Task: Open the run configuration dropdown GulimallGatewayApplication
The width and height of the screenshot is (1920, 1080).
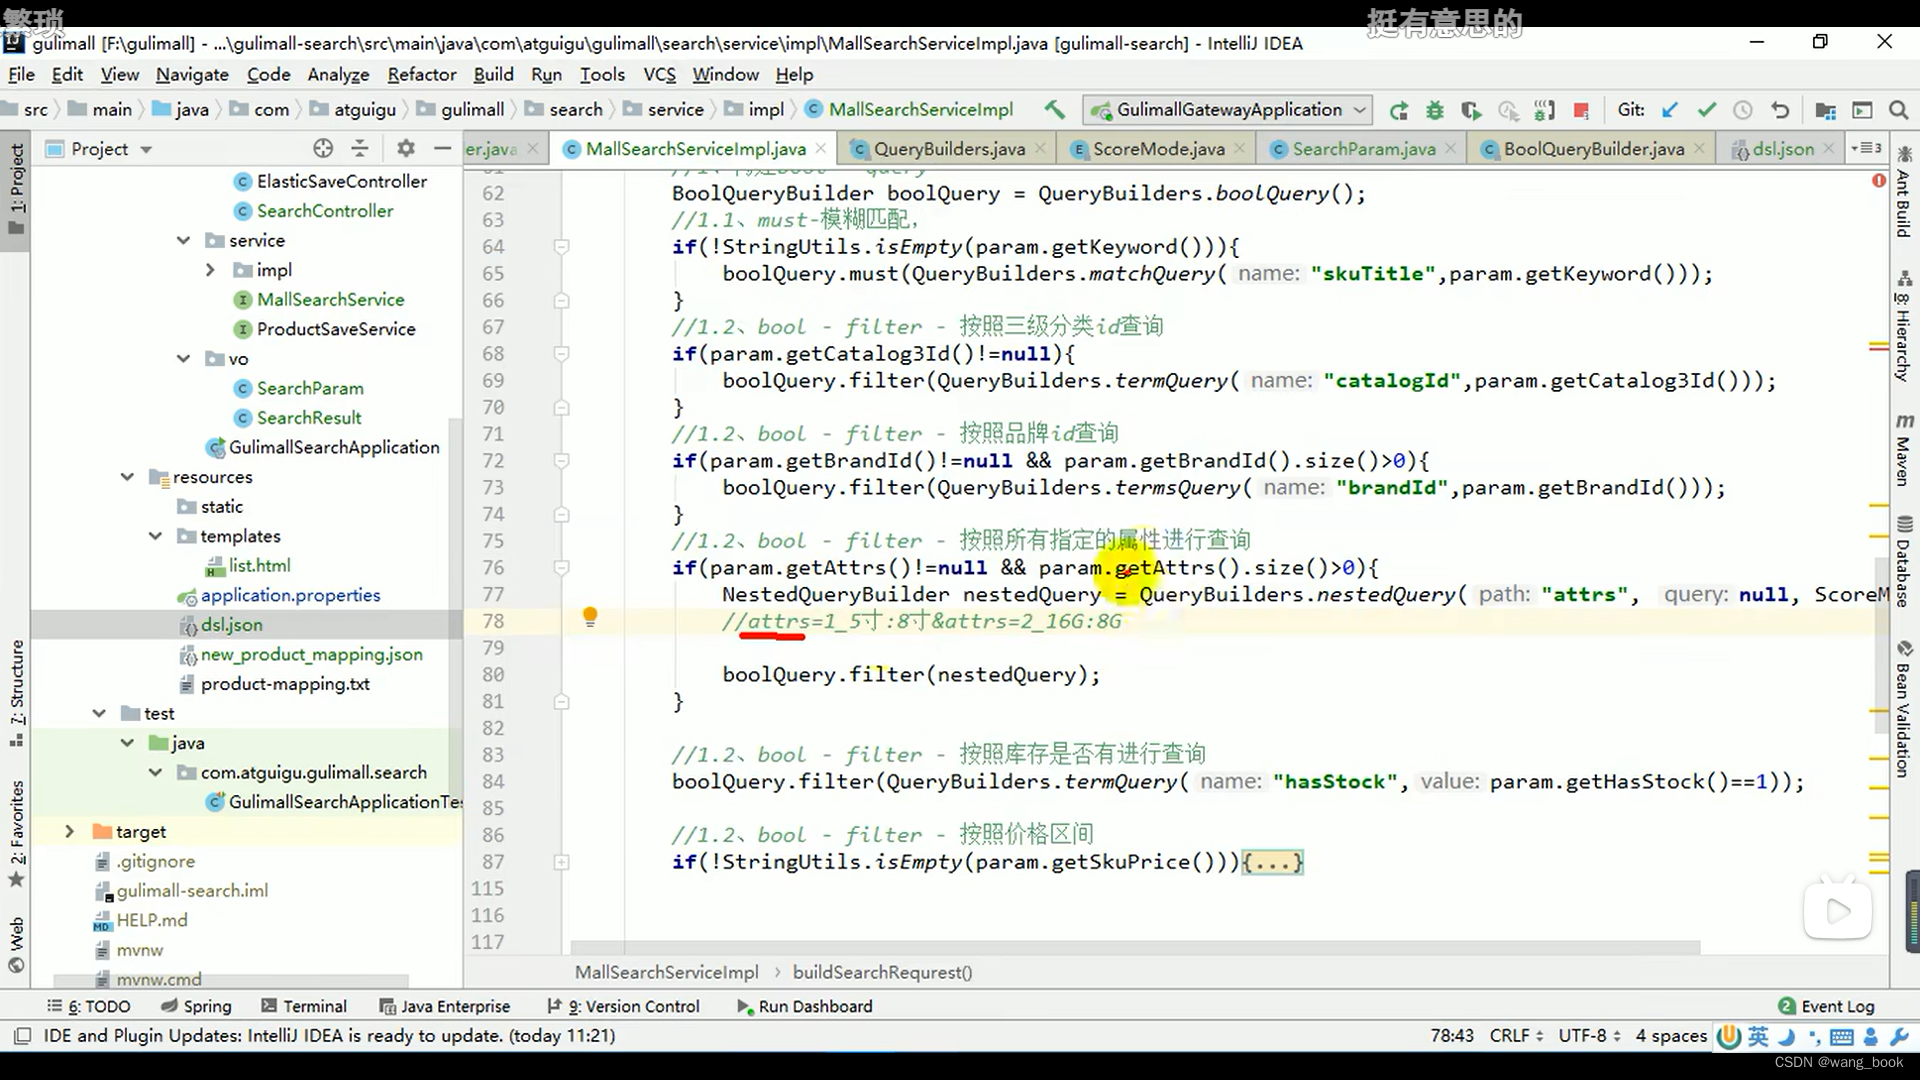Action: point(1229,110)
